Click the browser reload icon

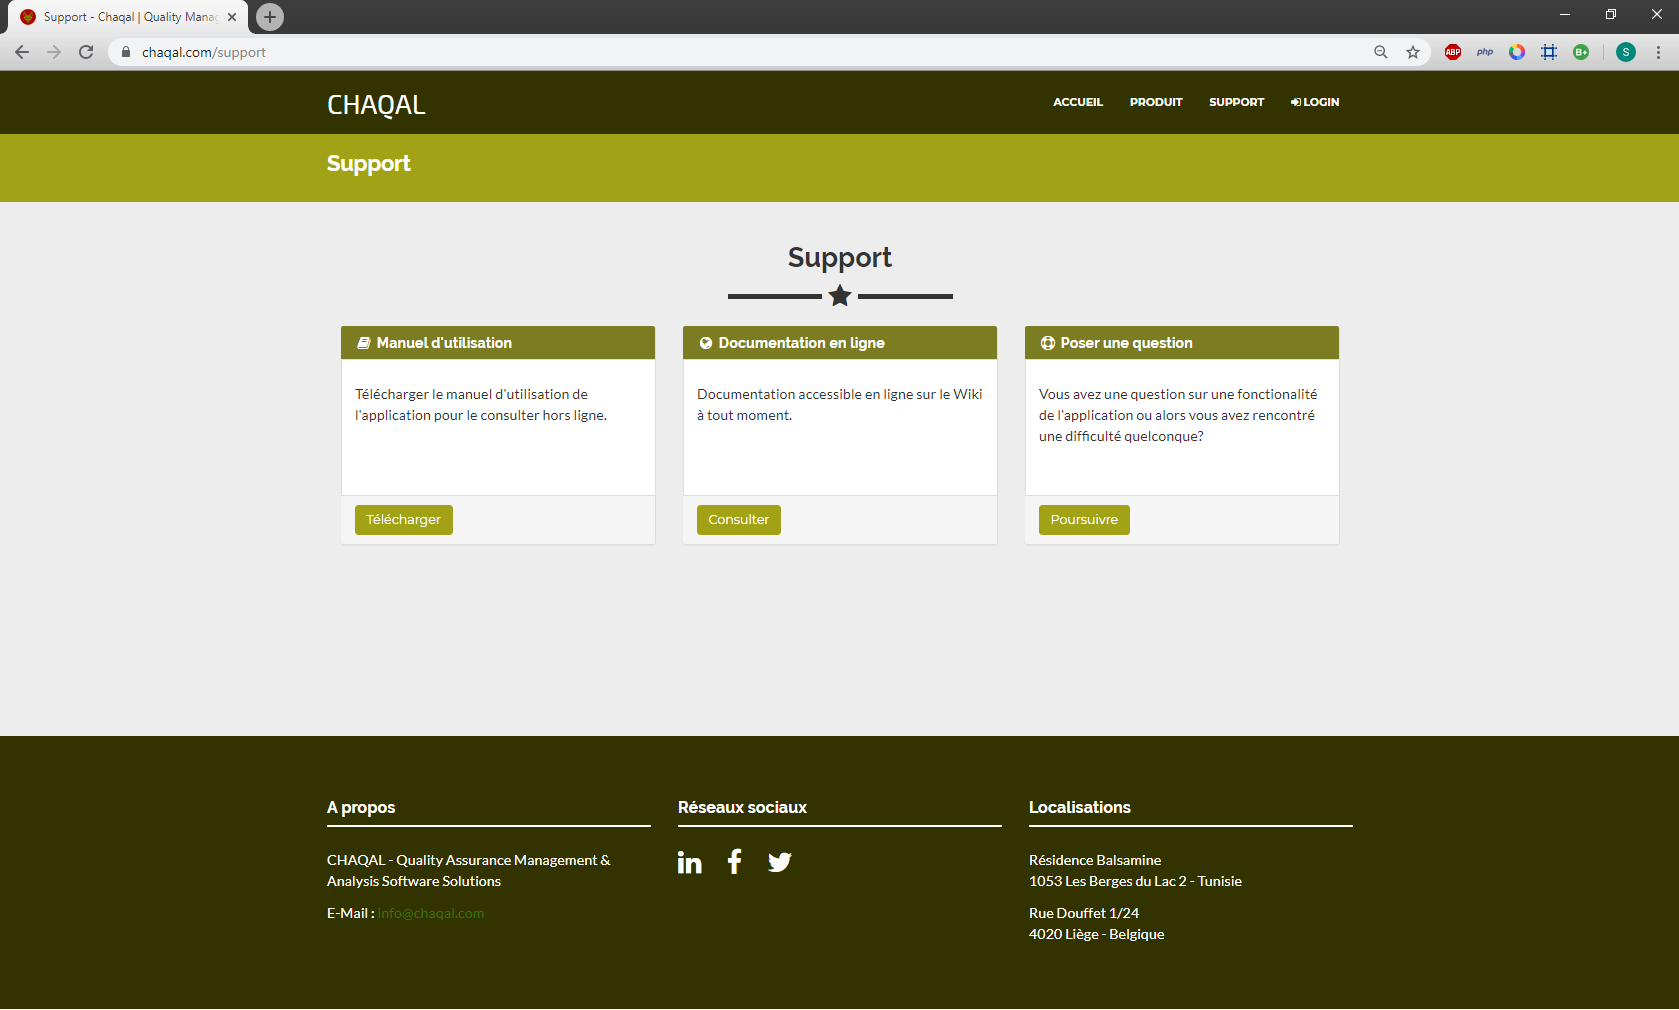tap(86, 52)
